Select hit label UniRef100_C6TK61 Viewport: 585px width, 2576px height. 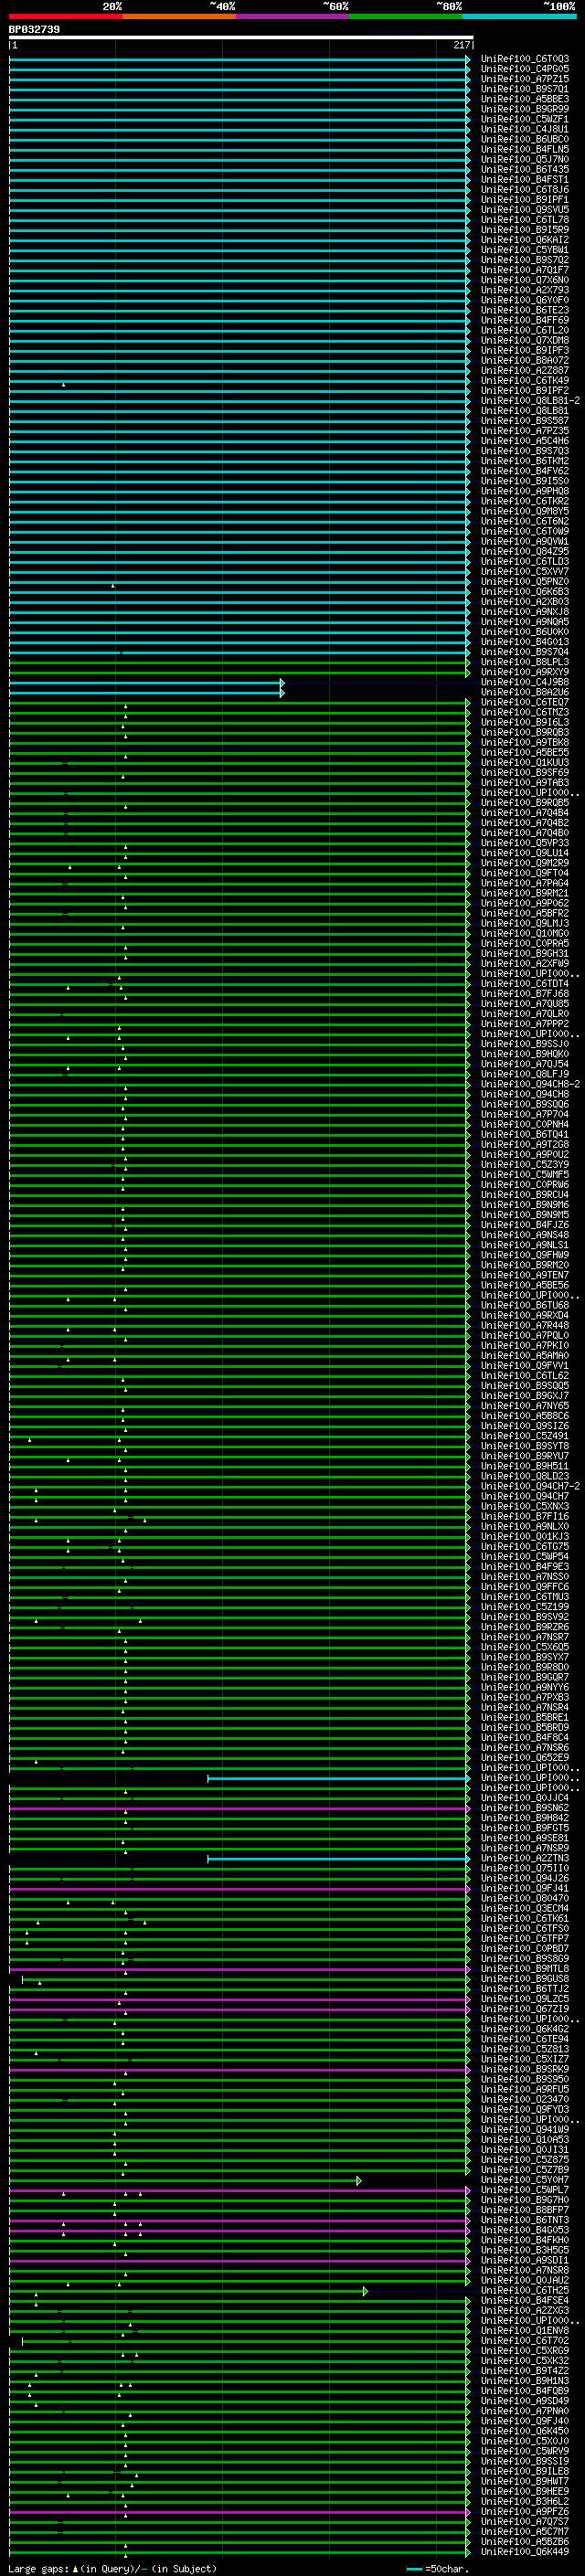coord(525,1918)
